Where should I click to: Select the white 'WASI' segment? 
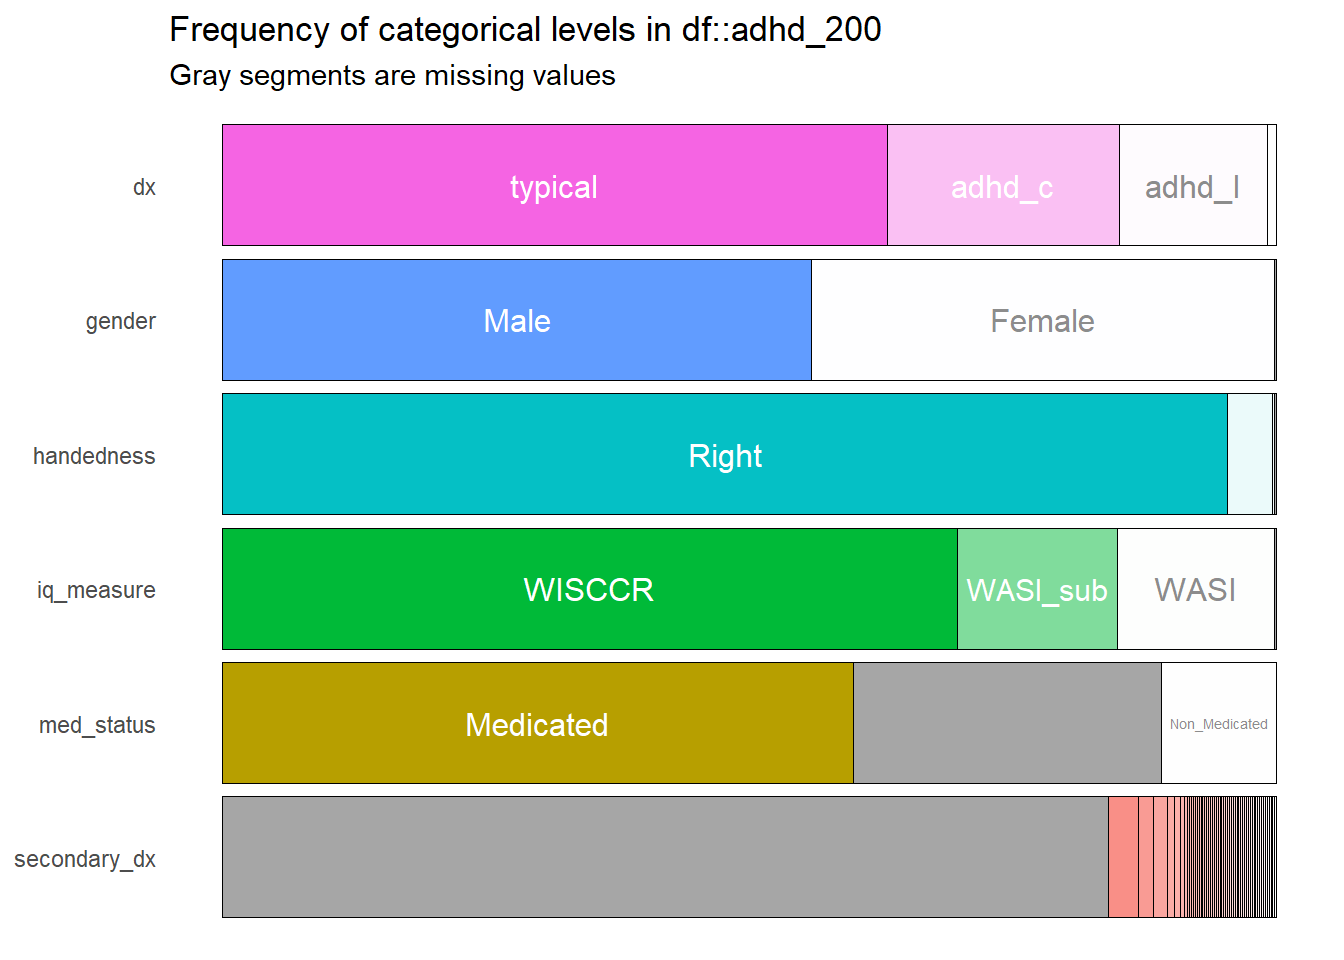coord(1196,589)
